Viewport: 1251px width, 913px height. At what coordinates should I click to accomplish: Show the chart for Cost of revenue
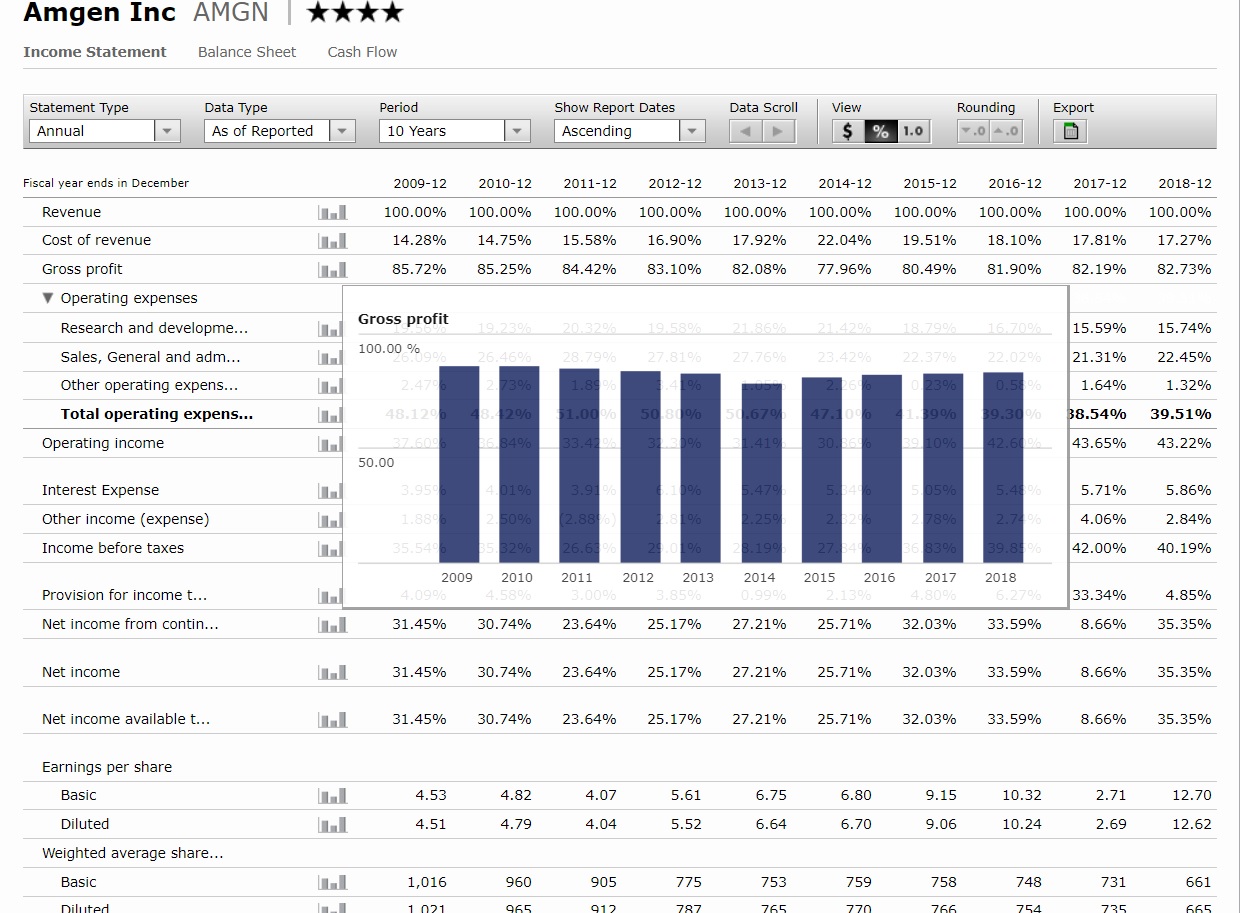click(332, 241)
